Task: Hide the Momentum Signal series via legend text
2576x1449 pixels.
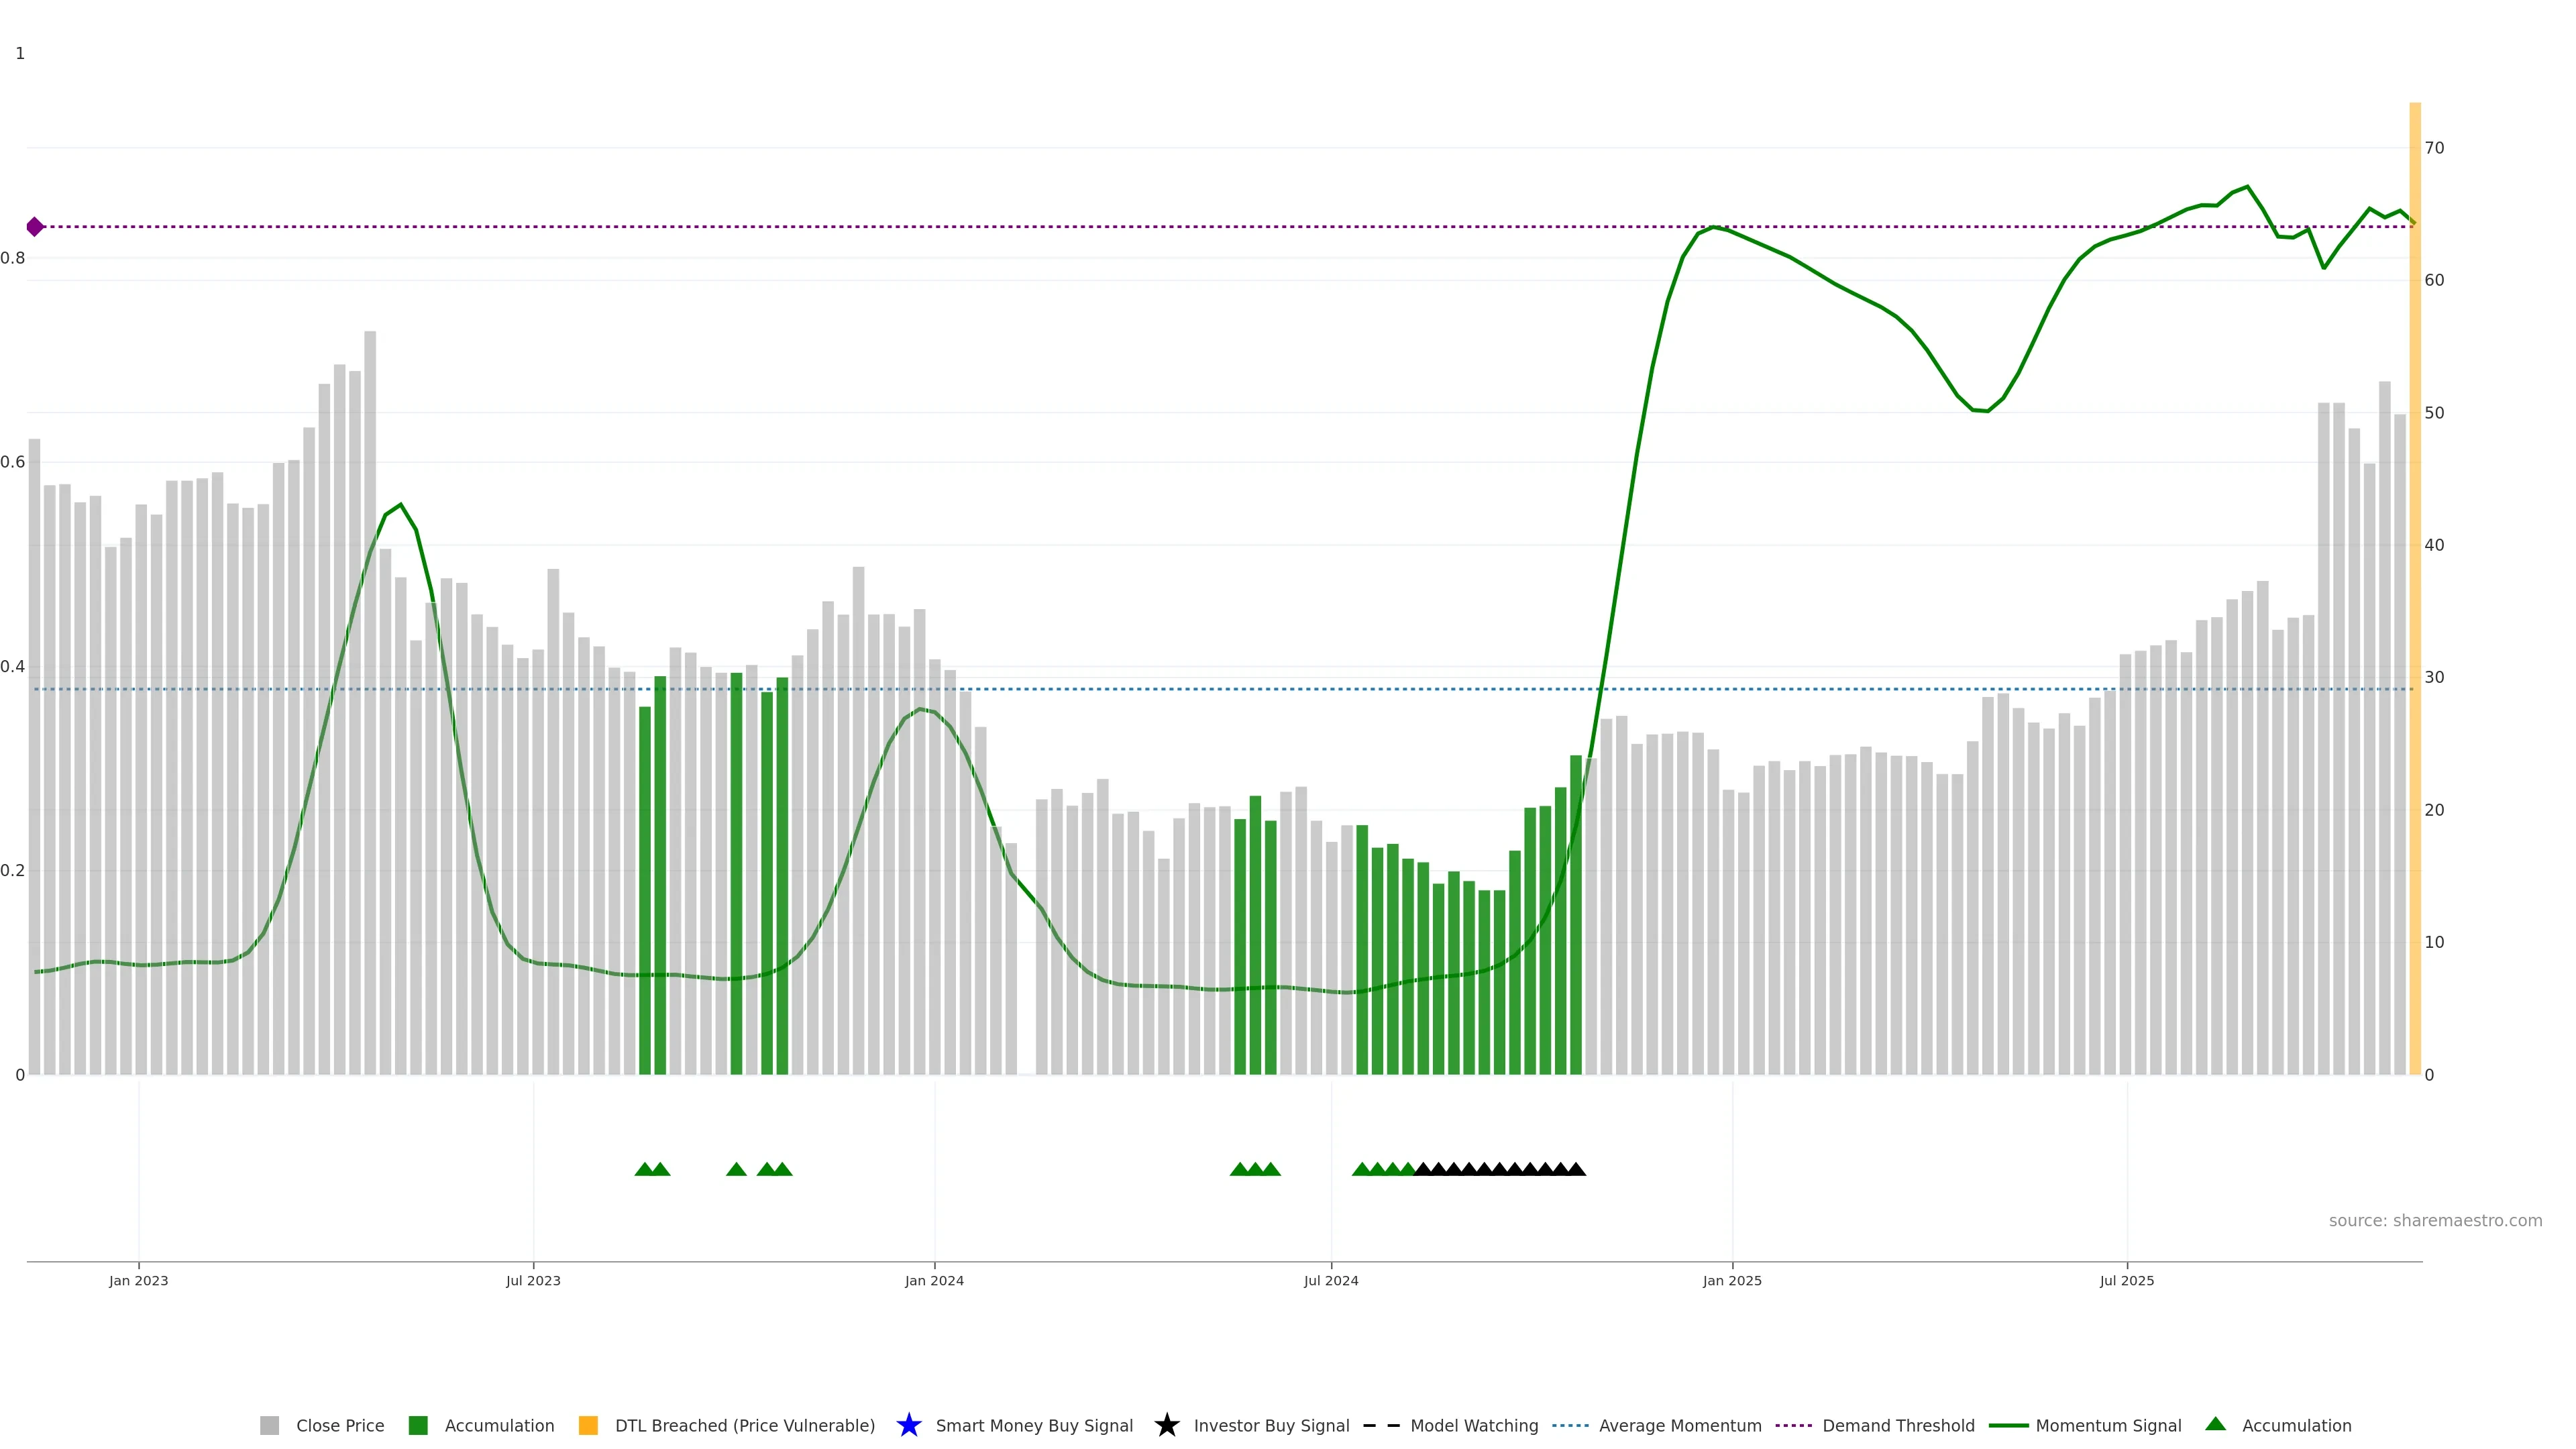Action: [x=2108, y=1425]
